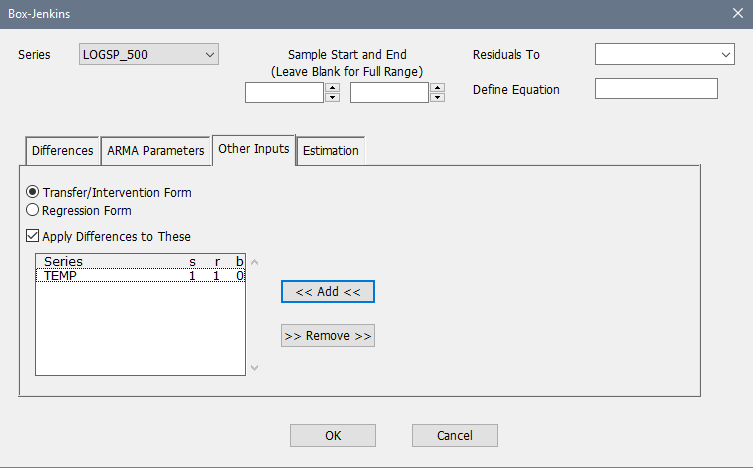Screen dimensions: 753x468
Task: Click the Define Equation input field
Action: 656,89
